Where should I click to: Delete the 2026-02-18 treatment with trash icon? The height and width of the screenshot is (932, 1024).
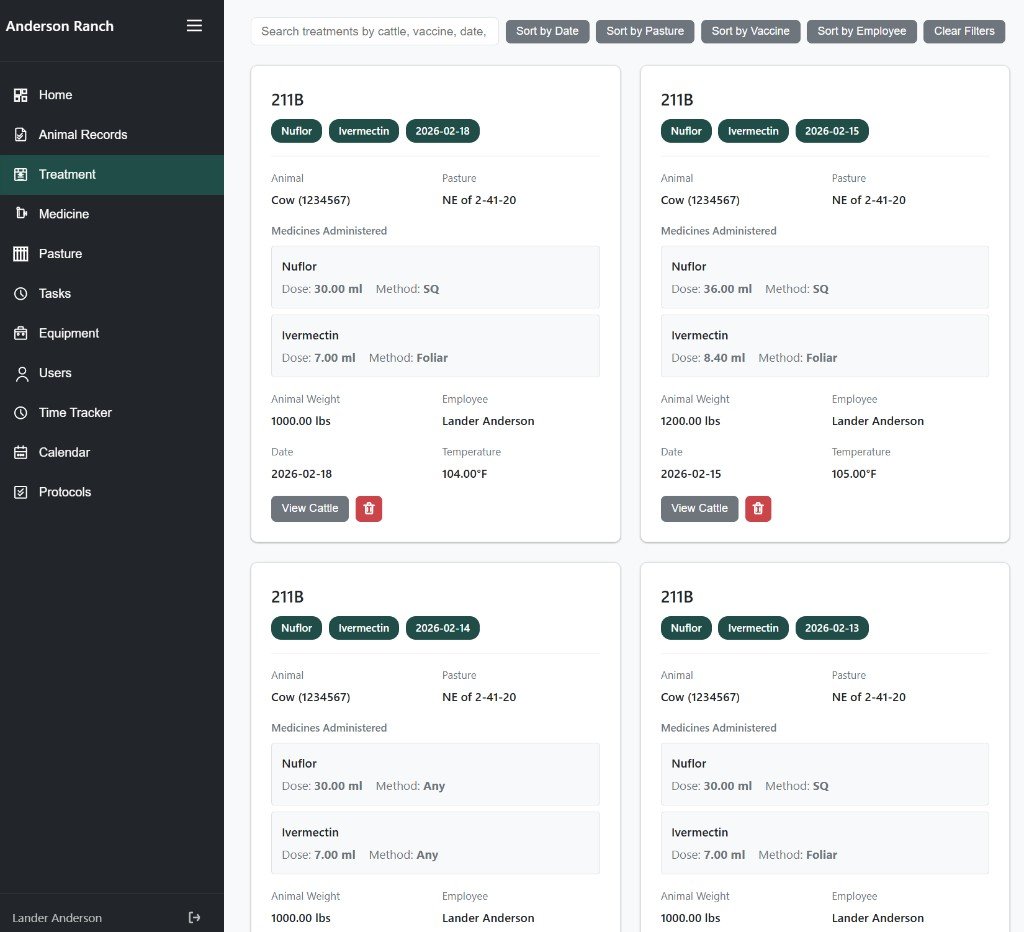point(368,509)
